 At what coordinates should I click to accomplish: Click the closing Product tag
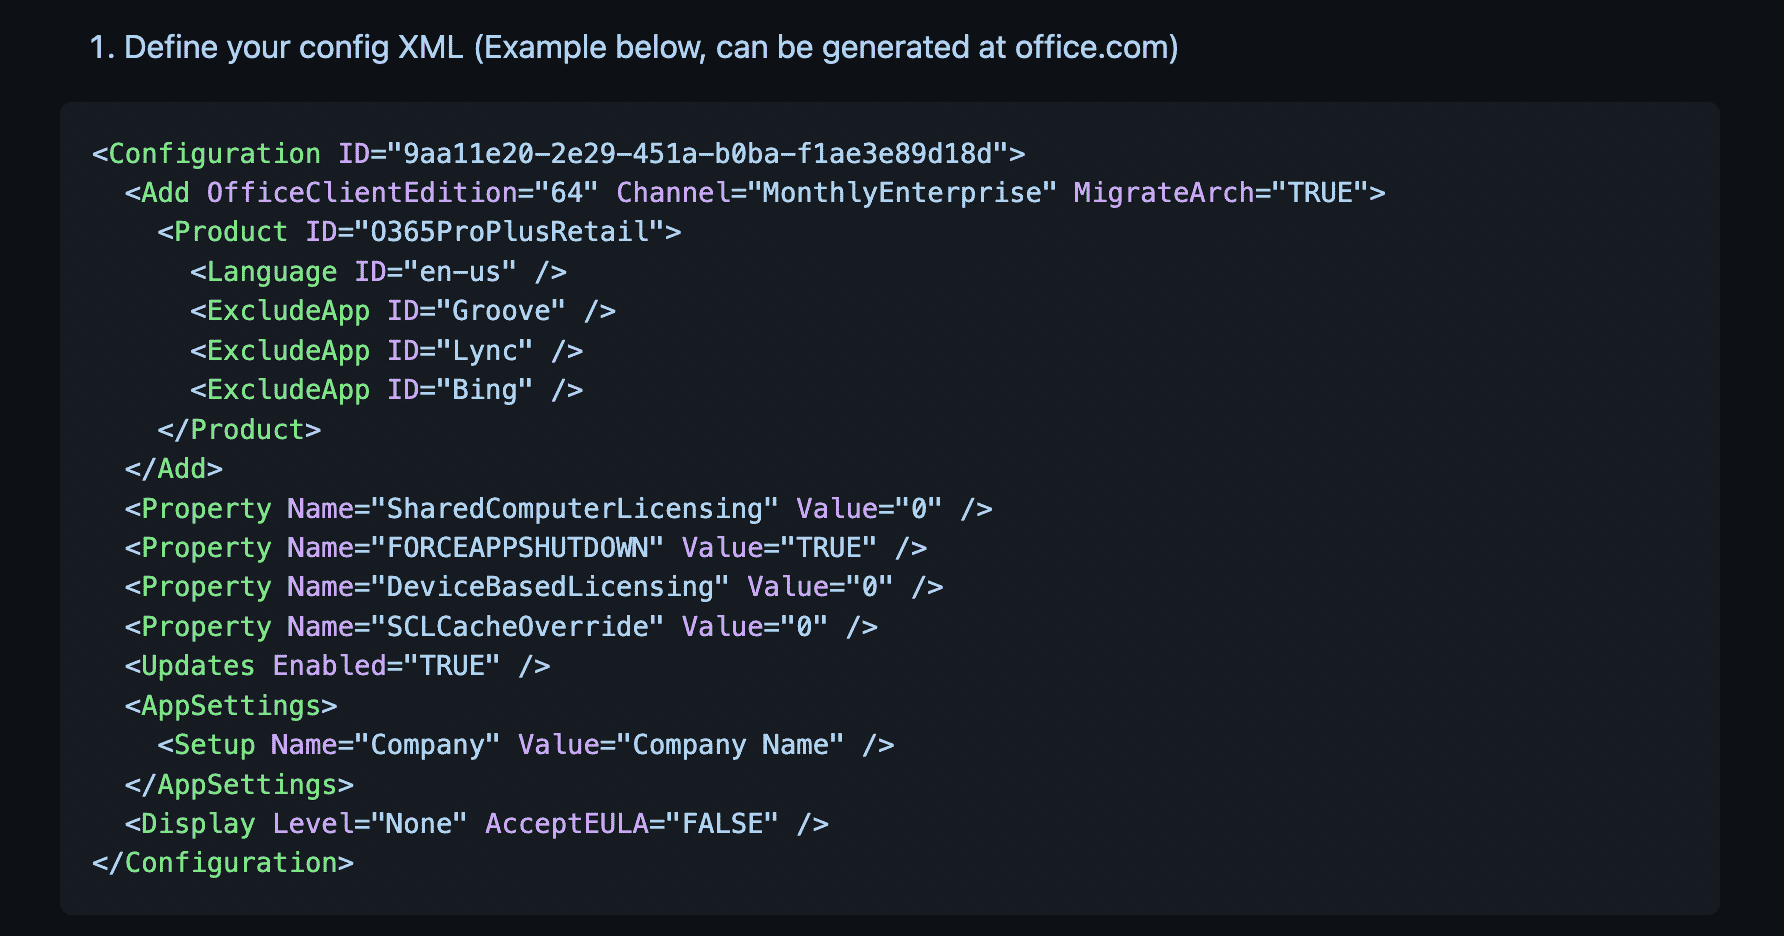(x=239, y=430)
